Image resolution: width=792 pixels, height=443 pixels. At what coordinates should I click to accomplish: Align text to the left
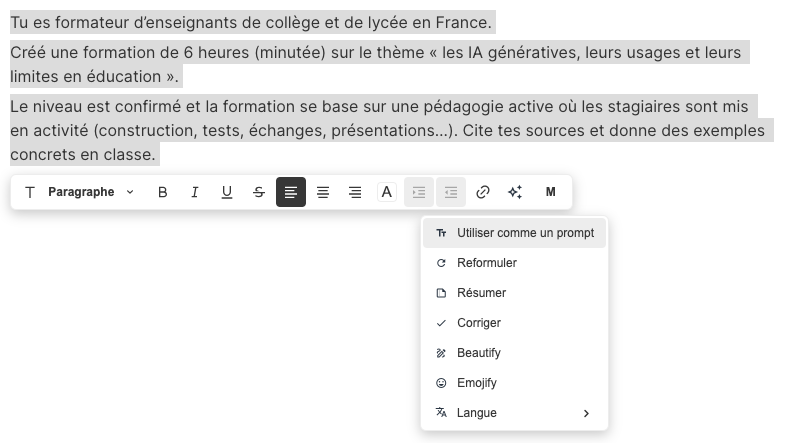pos(291,192)
